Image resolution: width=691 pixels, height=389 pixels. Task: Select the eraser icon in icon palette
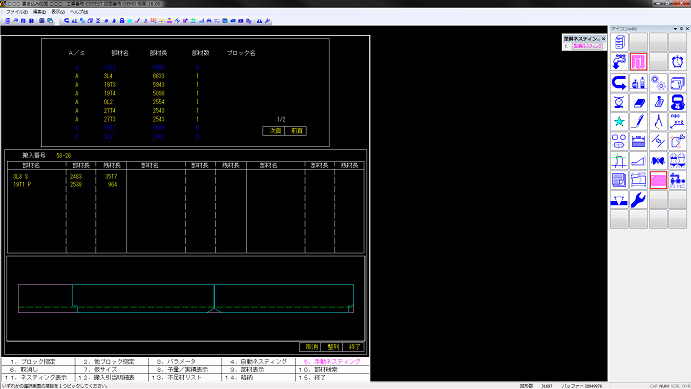tap(638, 103)
